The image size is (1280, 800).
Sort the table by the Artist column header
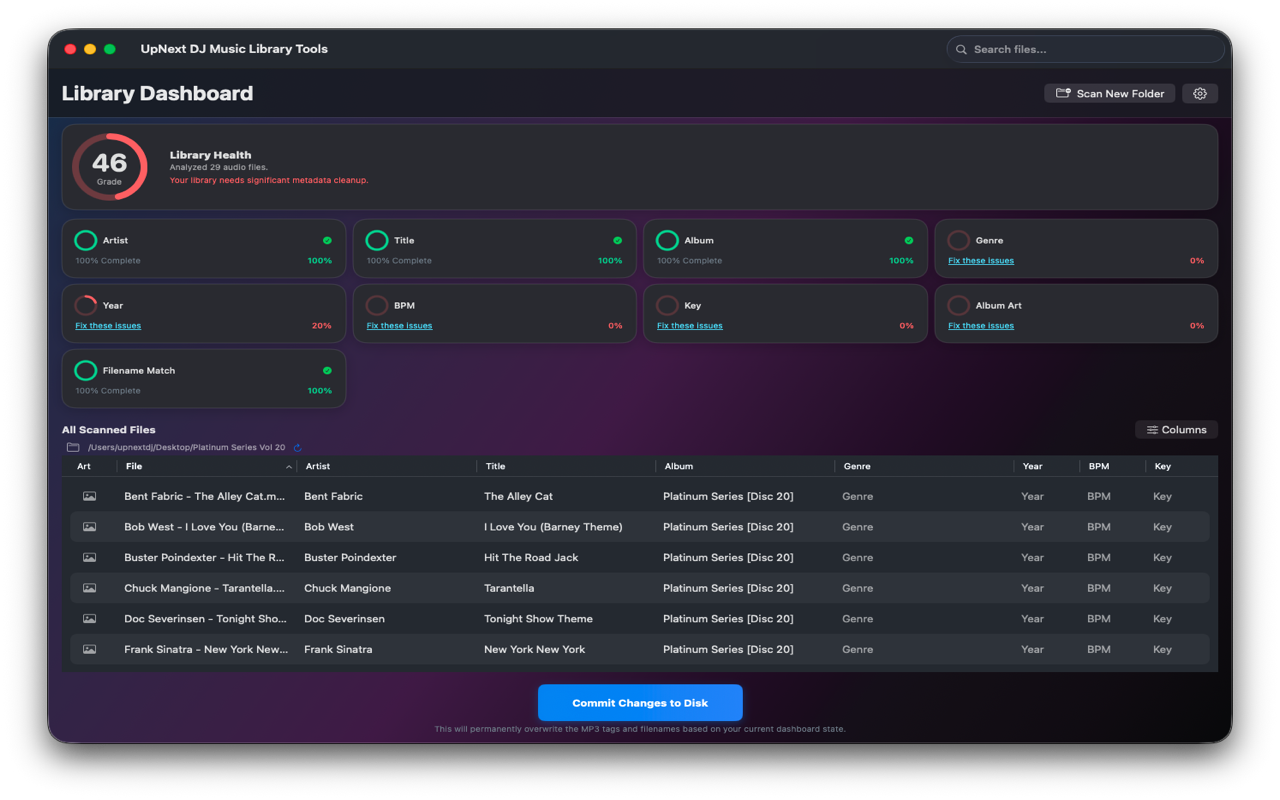pyautogui.click(x=316, y=466)
